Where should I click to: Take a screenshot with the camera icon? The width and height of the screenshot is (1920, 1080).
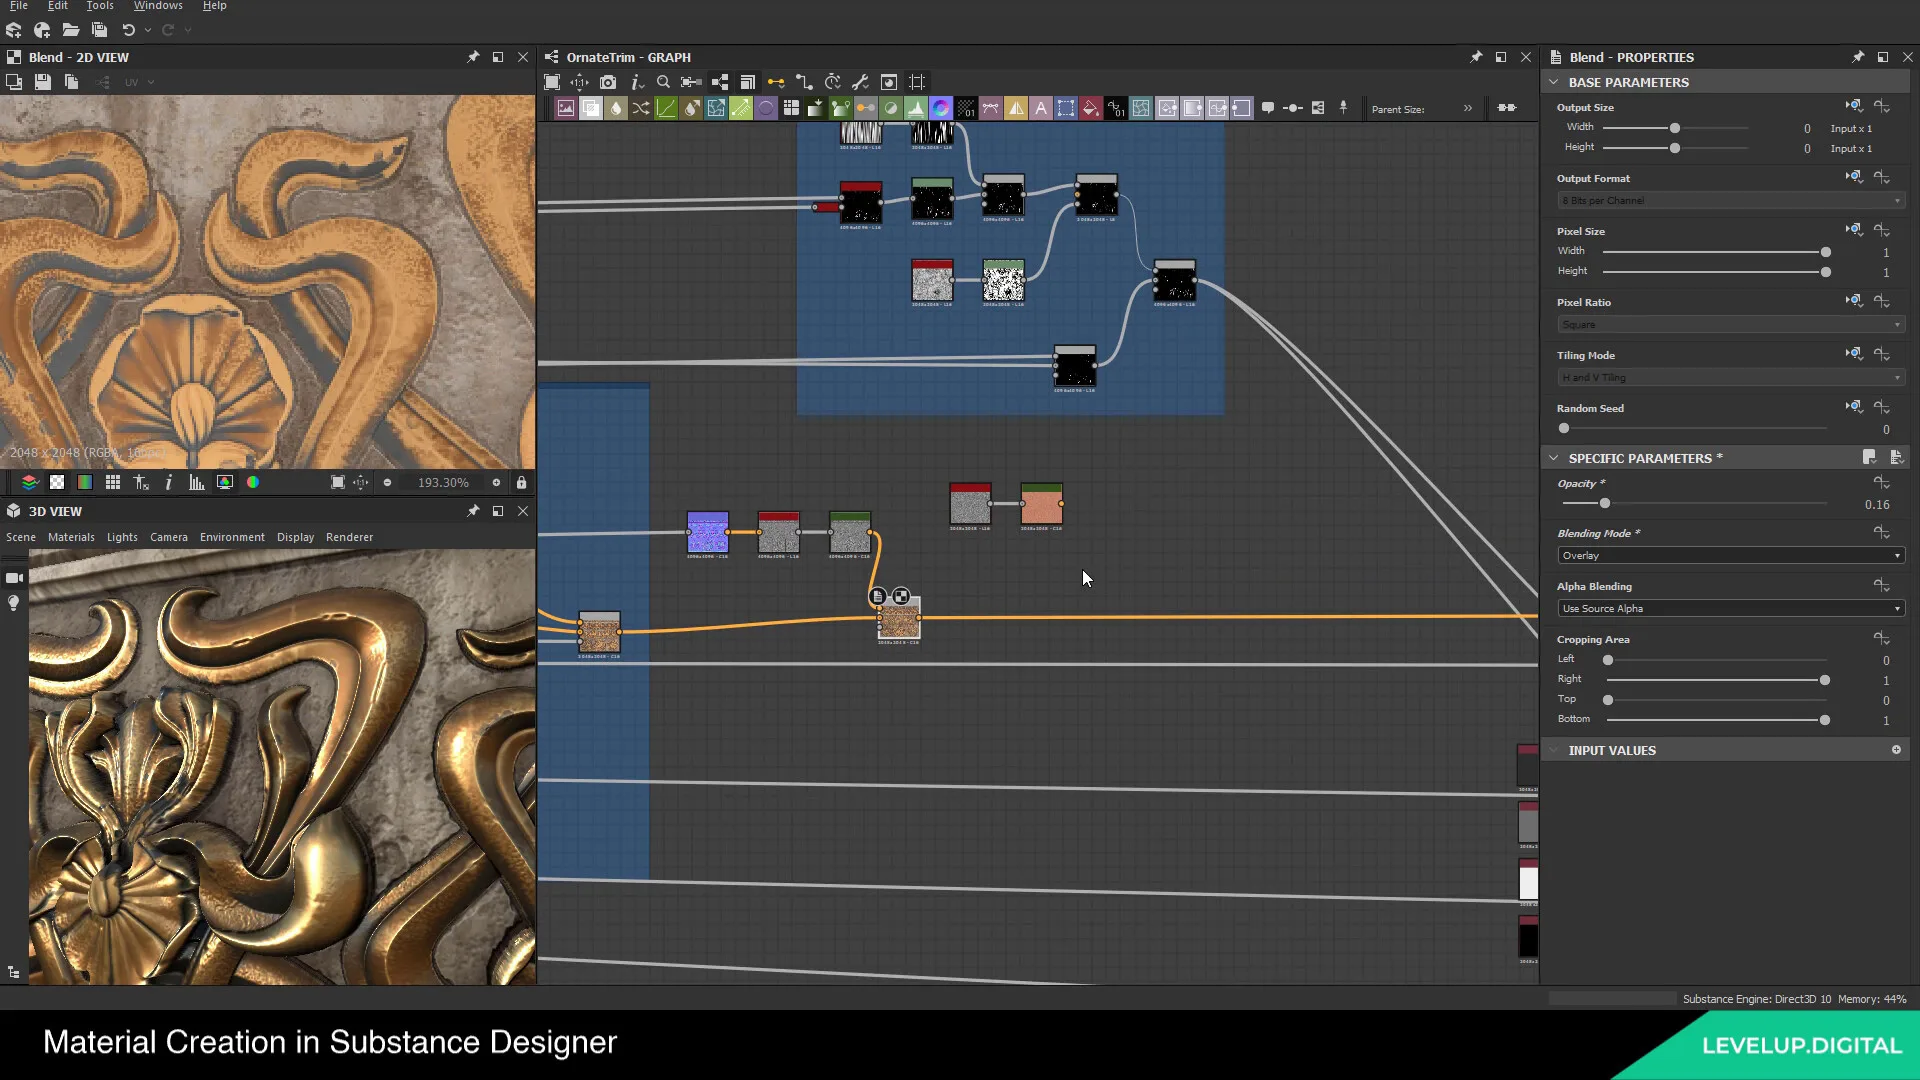point(608,82)
